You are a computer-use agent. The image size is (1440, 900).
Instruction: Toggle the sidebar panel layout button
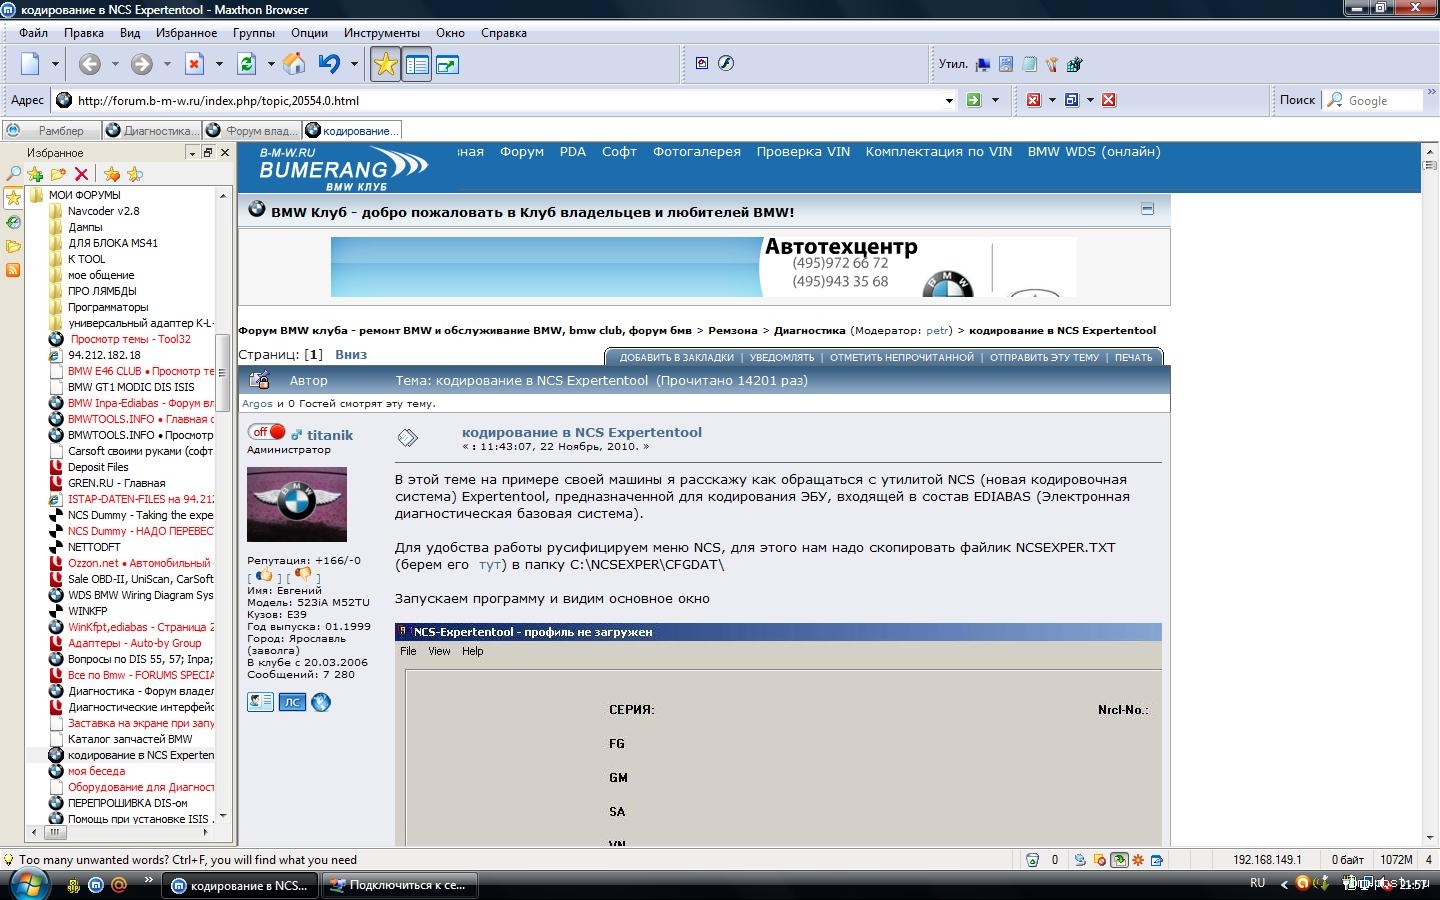417,65
